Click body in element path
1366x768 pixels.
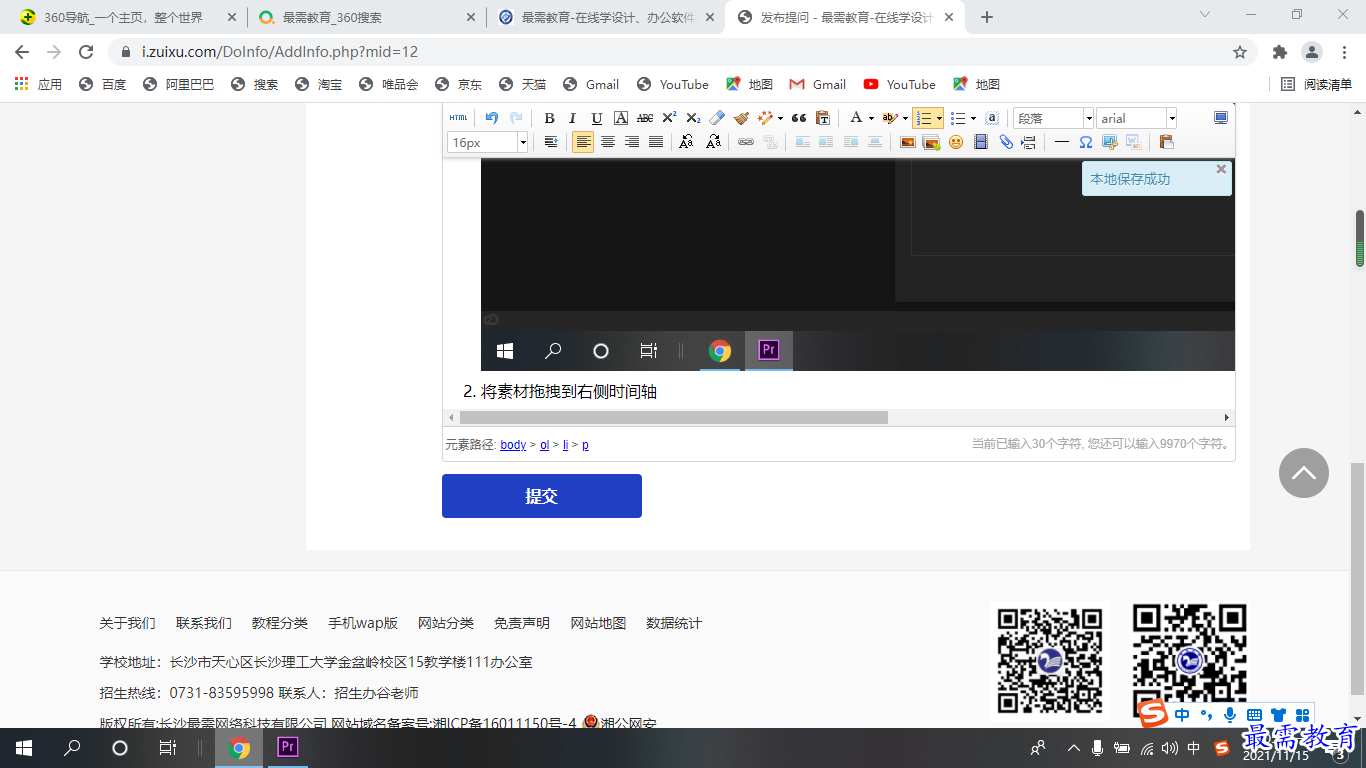pyautogui.click(x=513, y=445)
